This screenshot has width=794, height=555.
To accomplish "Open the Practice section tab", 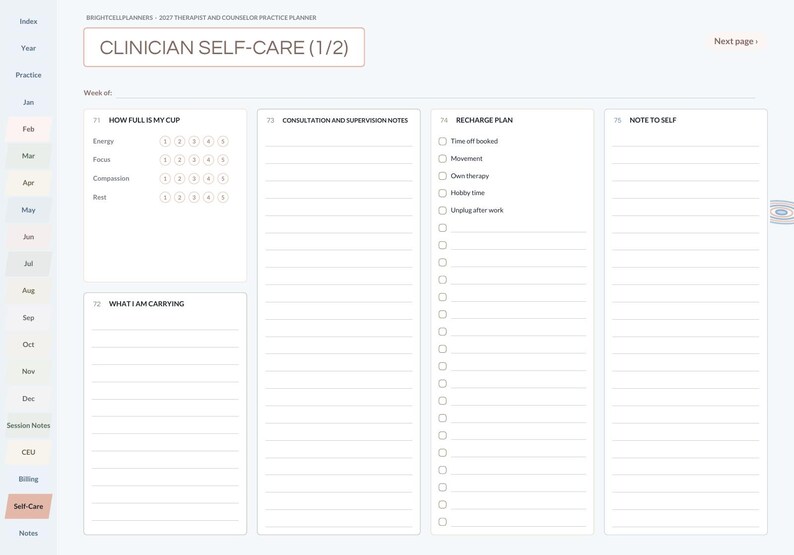I will pyautogui.click(x=28, y=75).
